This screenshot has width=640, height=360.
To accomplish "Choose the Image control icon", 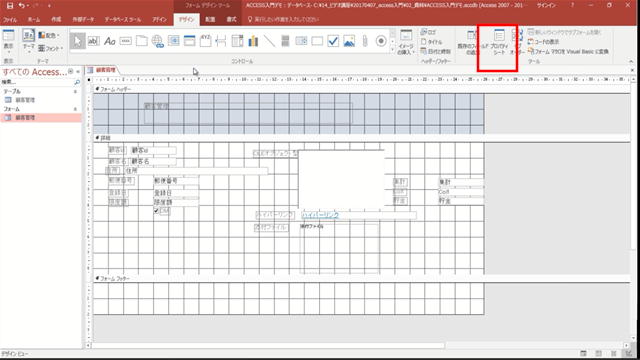I will [349, 41].
